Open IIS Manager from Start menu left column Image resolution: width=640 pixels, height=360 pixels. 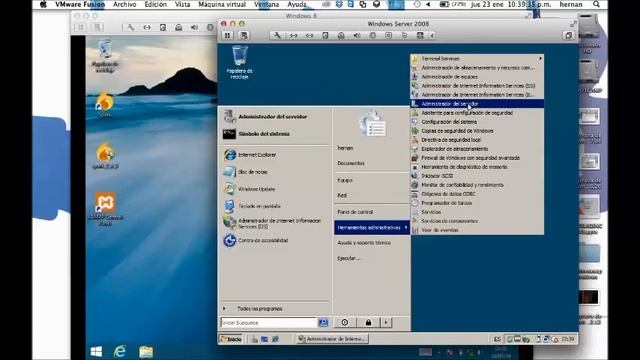tap(276, 223)
